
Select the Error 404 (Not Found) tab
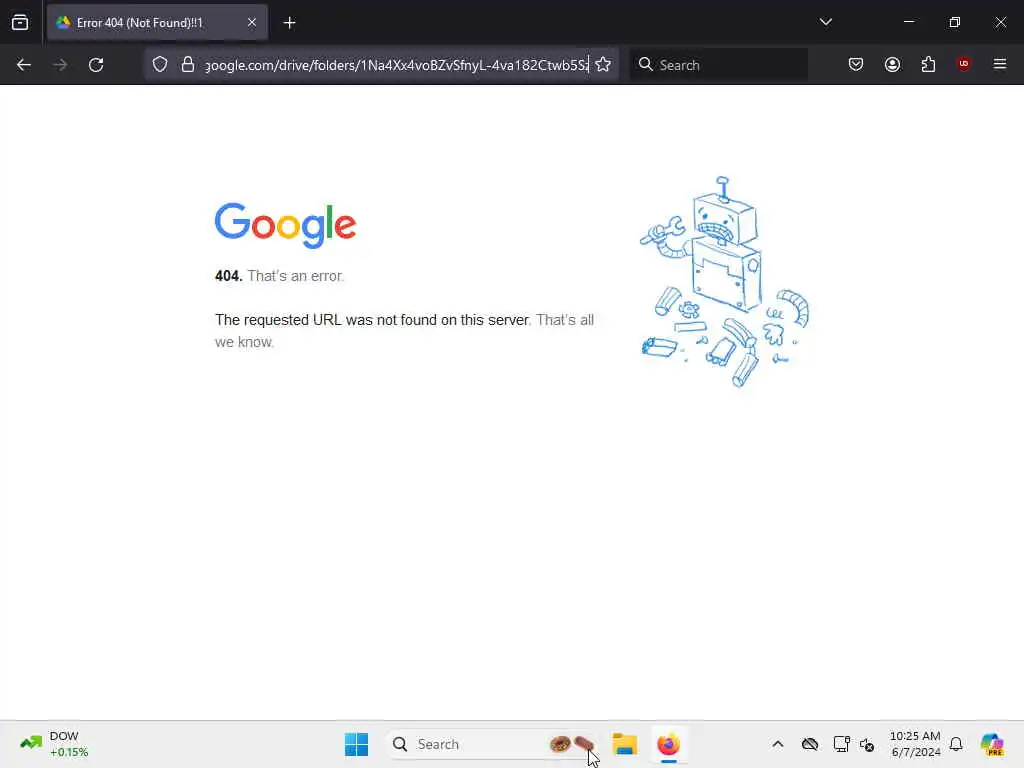[157, 22]
